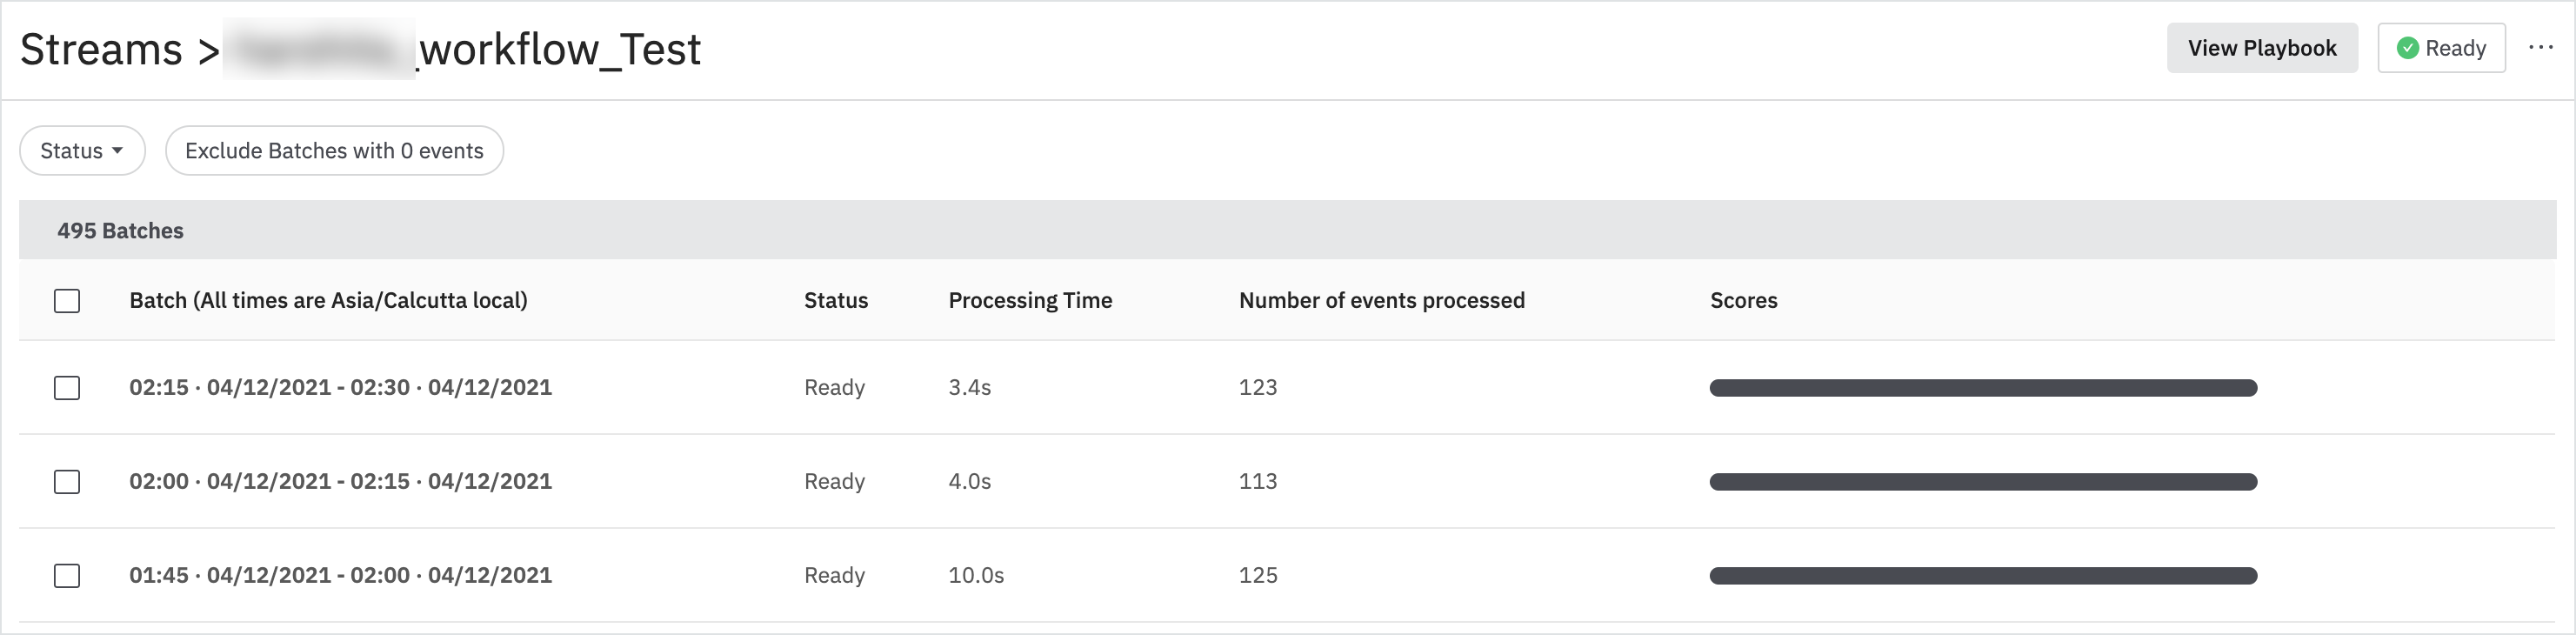Open the 01:45 - 02:00 batch entry

pos(340,576)
